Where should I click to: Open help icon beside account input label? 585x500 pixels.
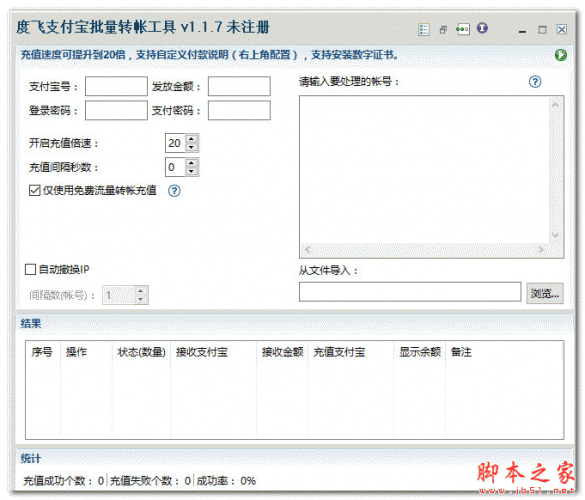(535, 81)
